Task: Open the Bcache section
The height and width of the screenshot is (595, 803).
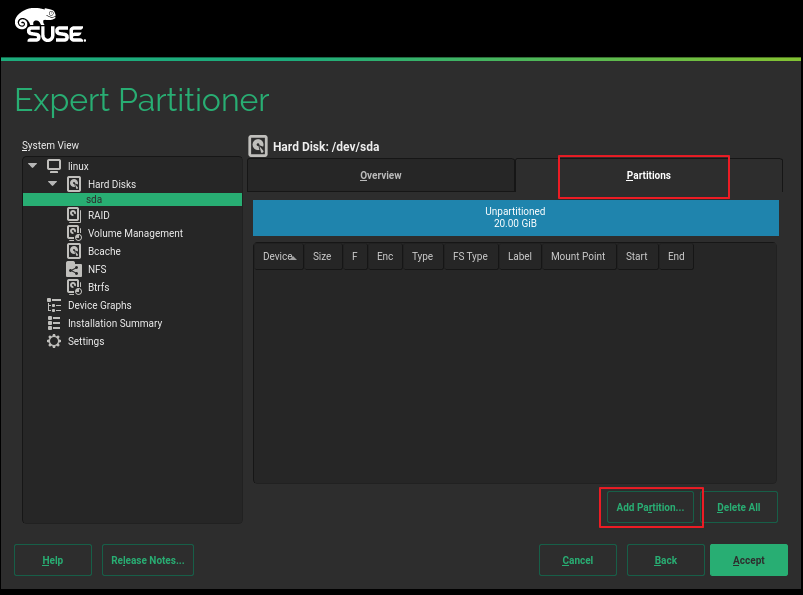Action: pos(104,251)
